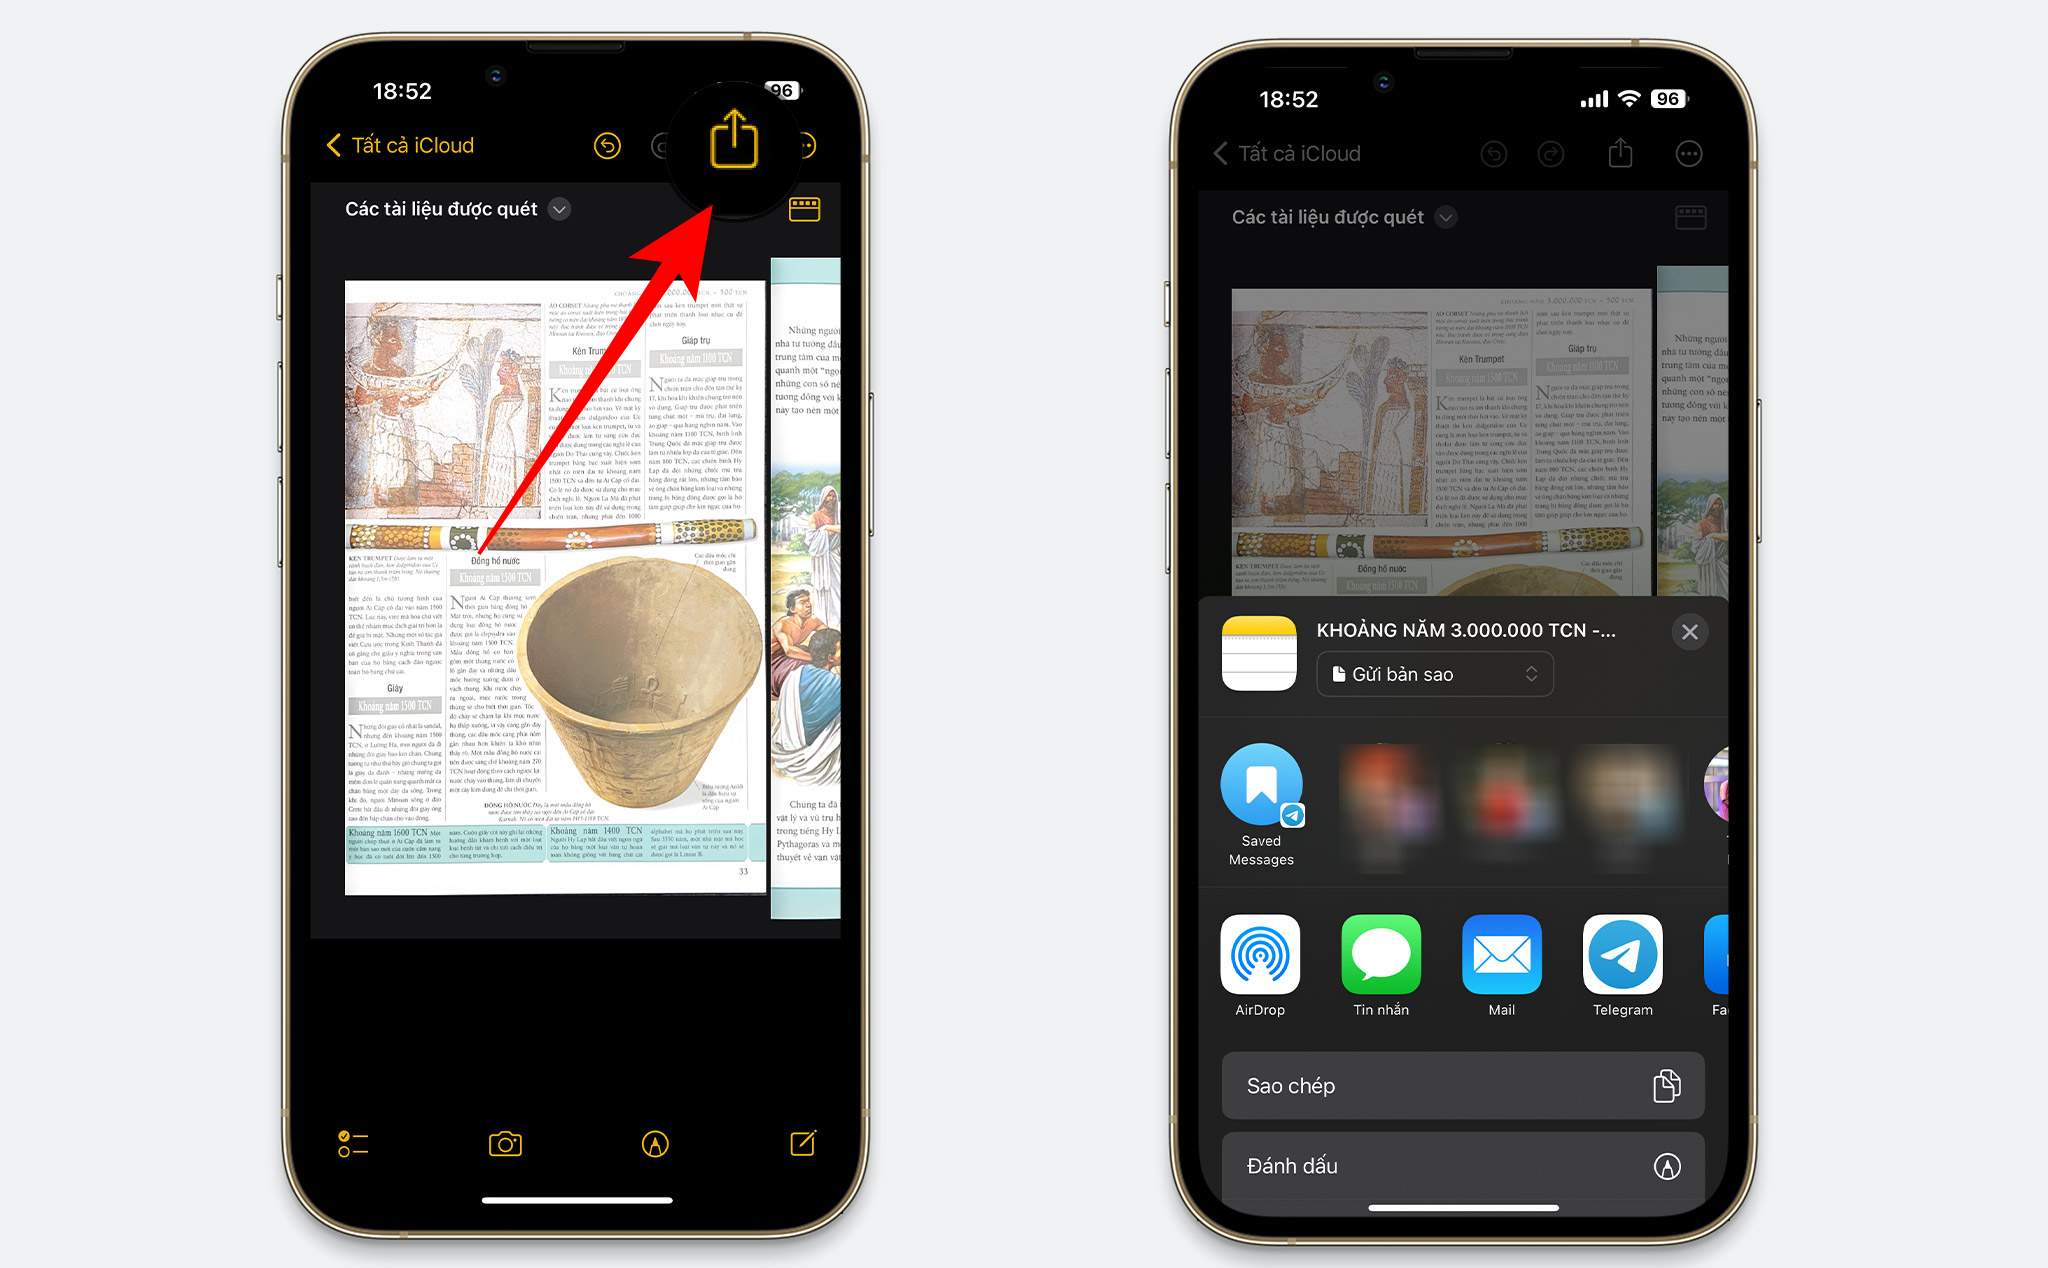This screenshot has width=2048, height=1268.
Task: Toggle the grid/thumbnail view layout icon
Action: click(x=803, y=206)
